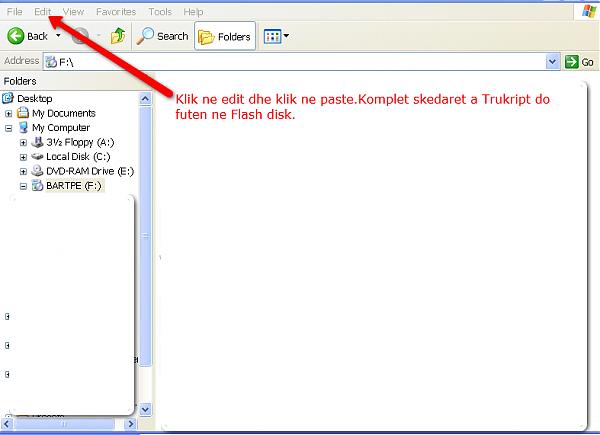Click the Windows flag logo
The height and width of the screenshot is (435, 600).
(x=589, y=11)
